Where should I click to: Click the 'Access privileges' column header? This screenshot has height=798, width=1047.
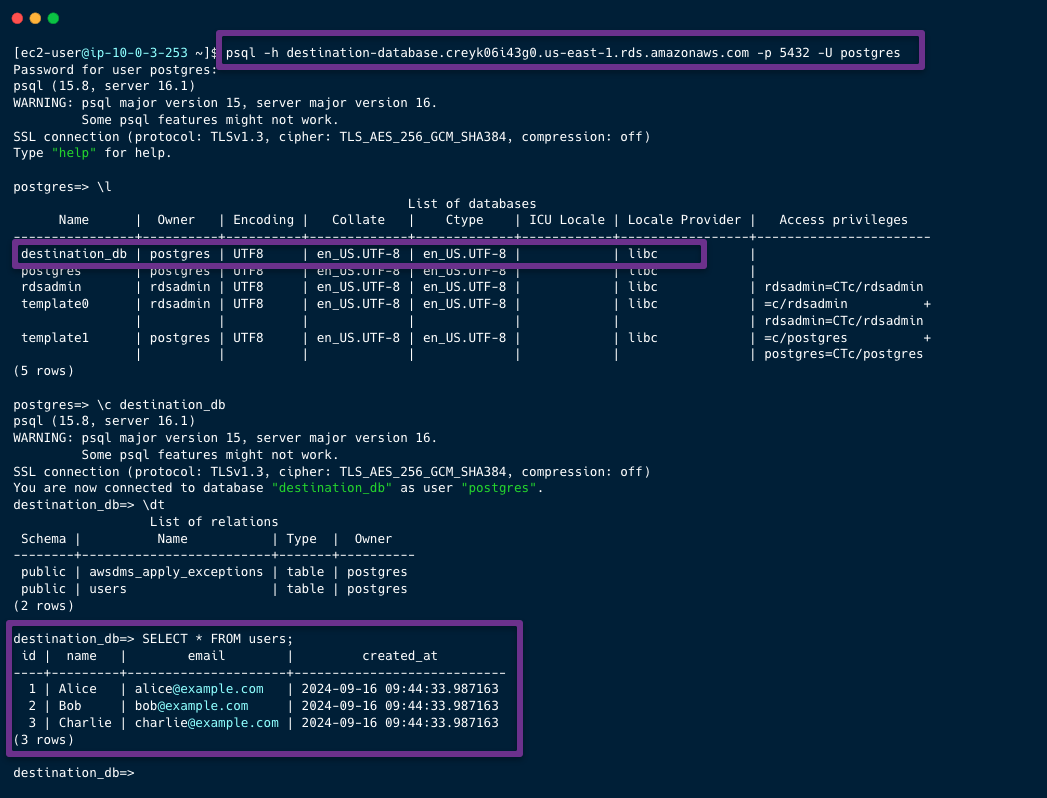point(843,220)
